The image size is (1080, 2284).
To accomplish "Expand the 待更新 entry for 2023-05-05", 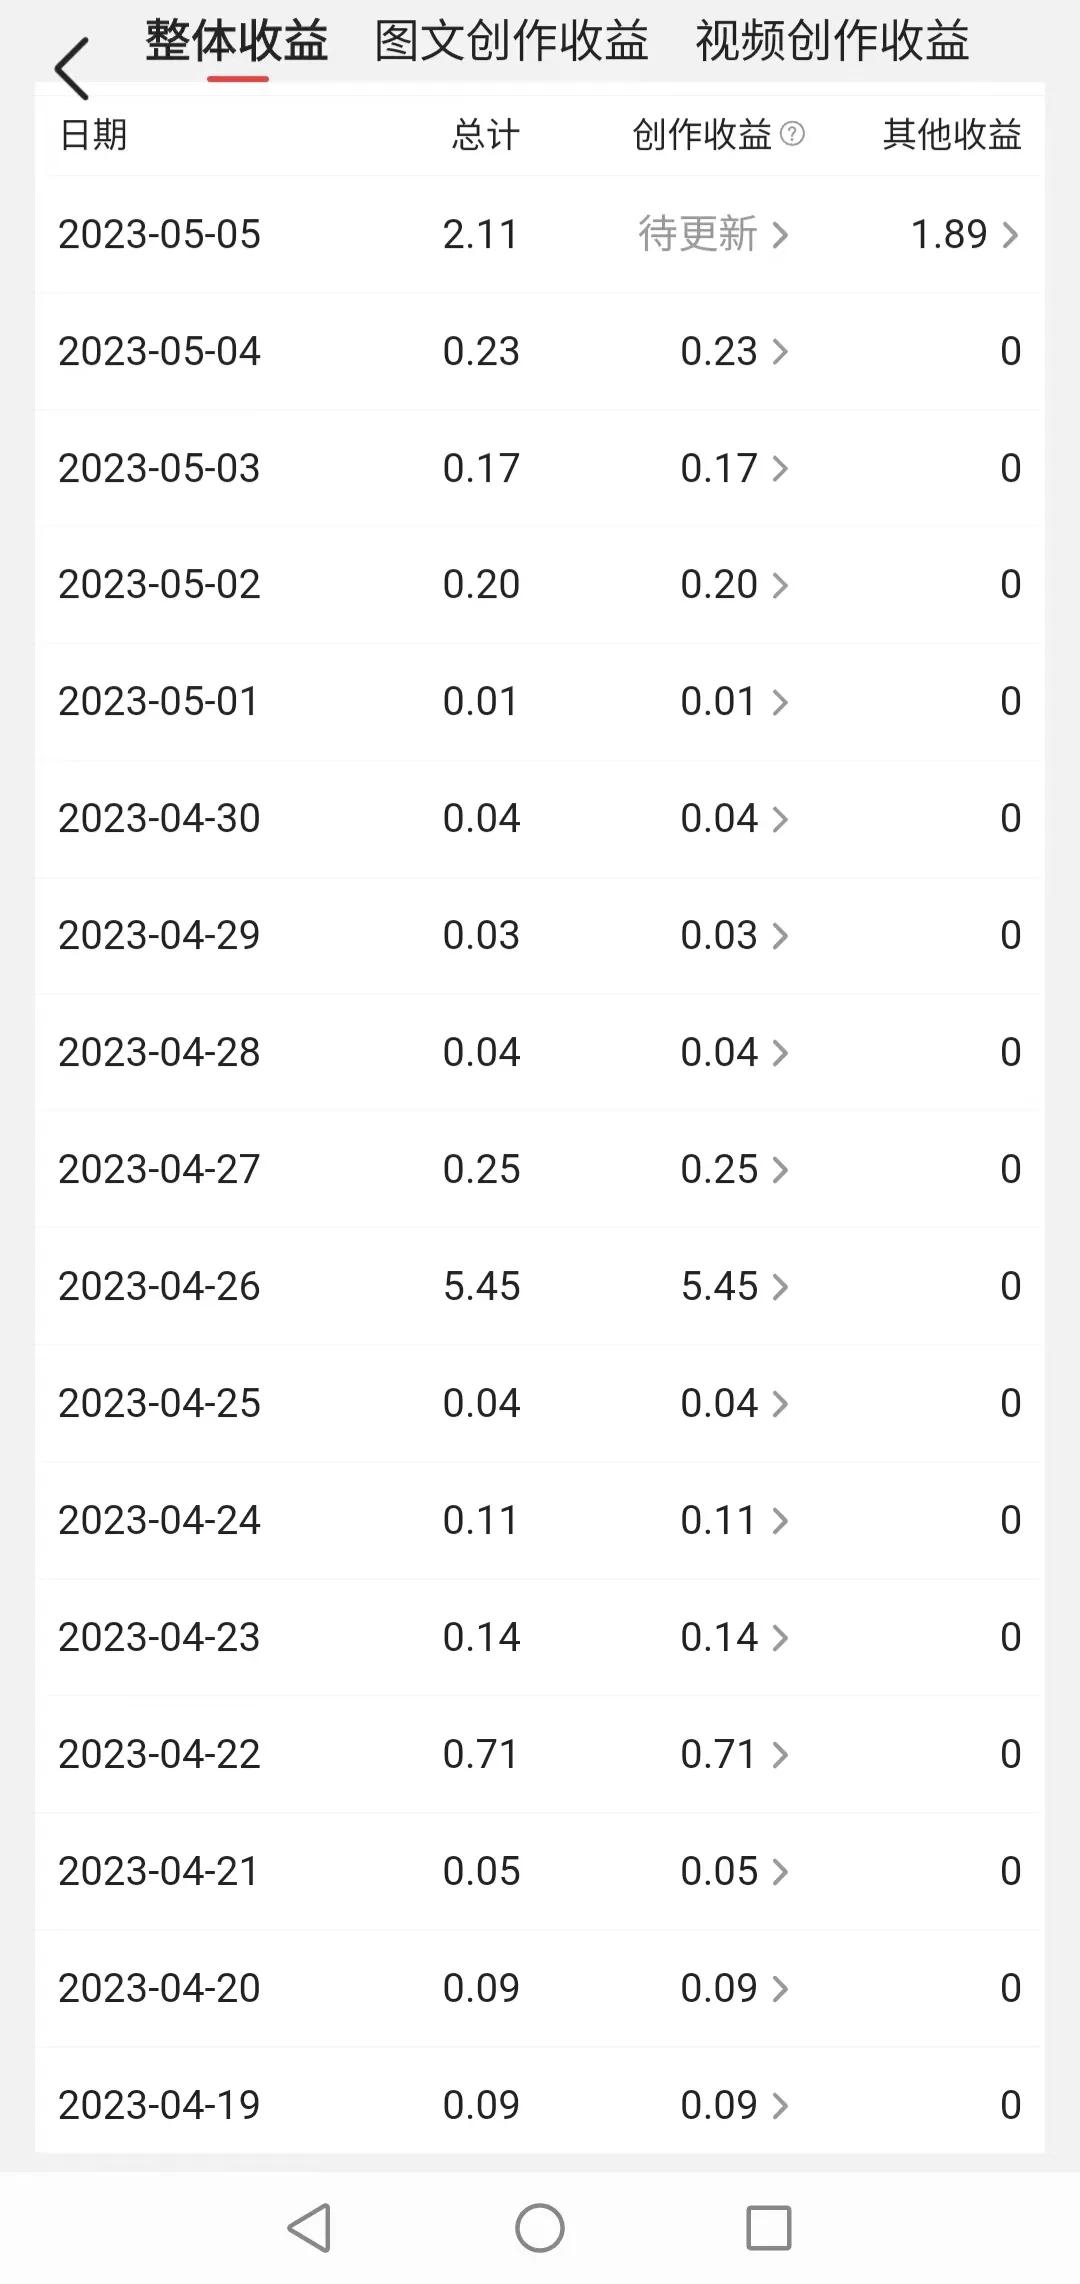I will coord(714,235).
